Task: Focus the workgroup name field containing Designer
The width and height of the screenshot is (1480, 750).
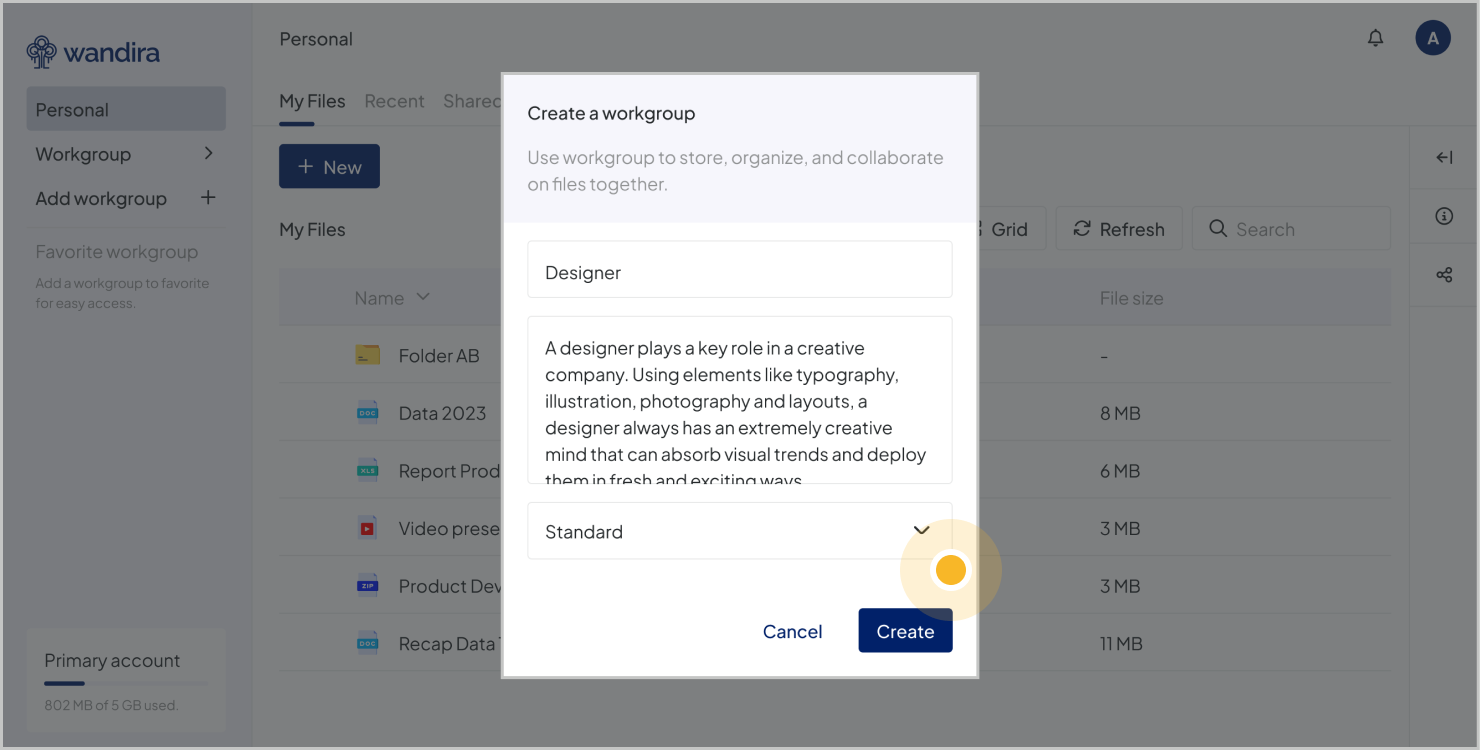Action: [x=739, y=272]
